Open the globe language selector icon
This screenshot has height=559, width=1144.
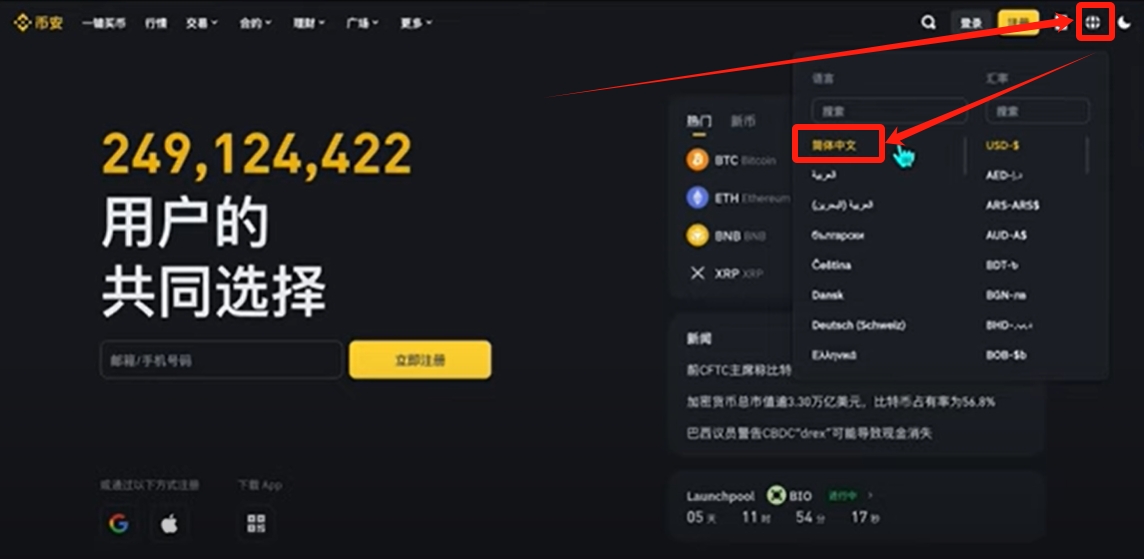point(1092,23)
